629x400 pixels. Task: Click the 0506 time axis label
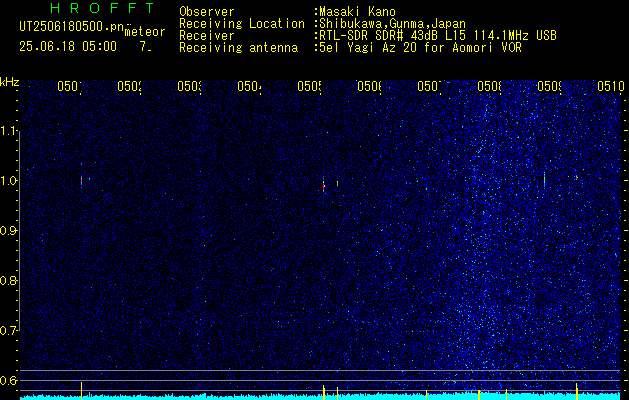pos(369,86)
